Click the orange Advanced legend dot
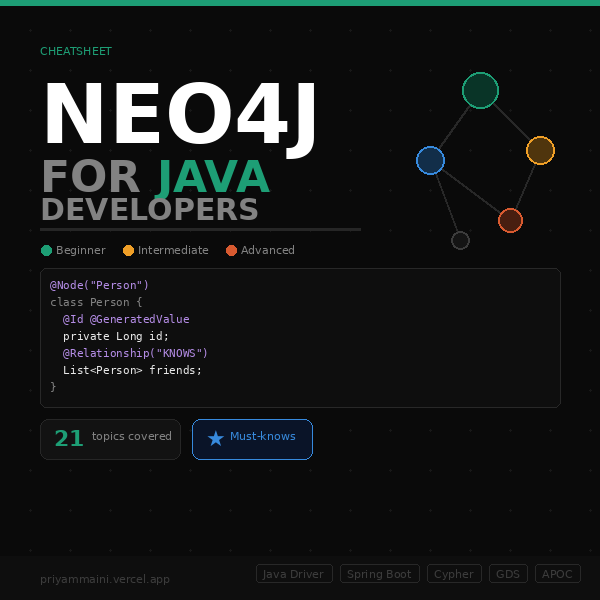This screenshot has height=600, width=600. [231, 250]
